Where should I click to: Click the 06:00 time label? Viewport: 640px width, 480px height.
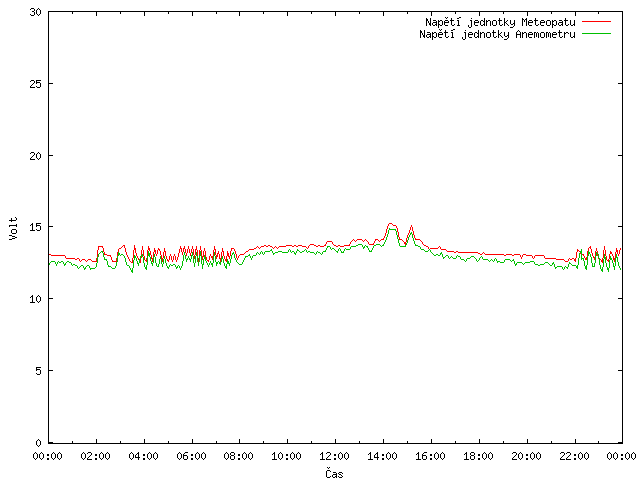point(191,456)
